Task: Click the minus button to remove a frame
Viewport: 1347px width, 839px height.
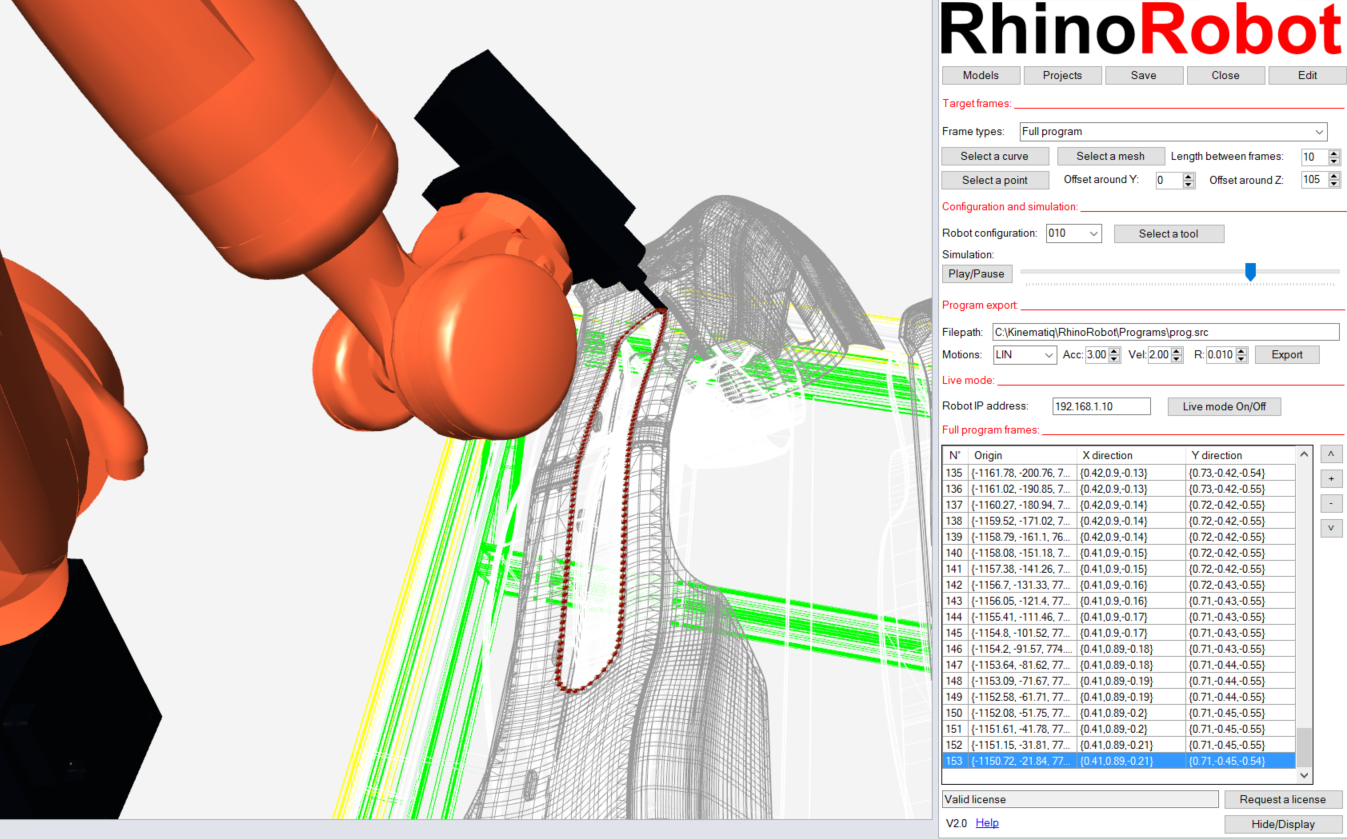Action: [x=1331, y=503]
